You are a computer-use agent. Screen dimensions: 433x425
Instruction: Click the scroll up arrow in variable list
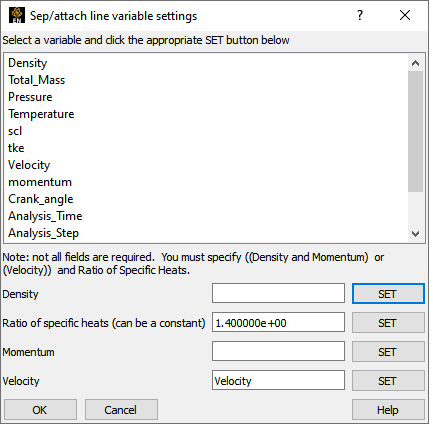[x=415, y=63]
